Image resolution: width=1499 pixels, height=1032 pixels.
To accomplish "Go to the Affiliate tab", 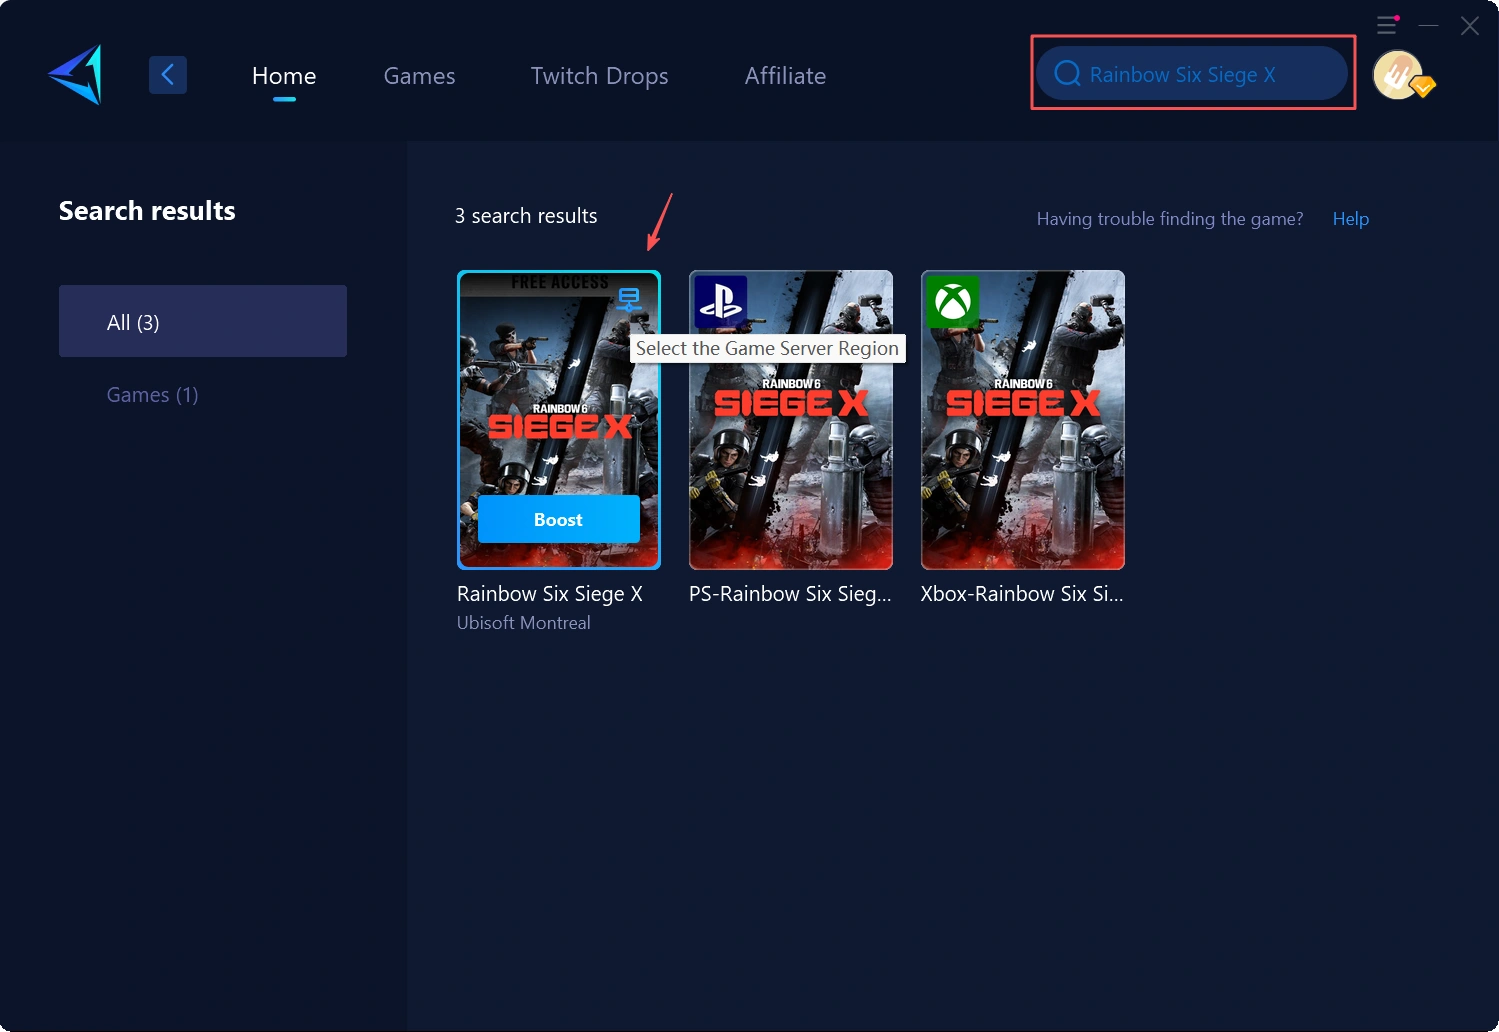I will tap(785, 76).
